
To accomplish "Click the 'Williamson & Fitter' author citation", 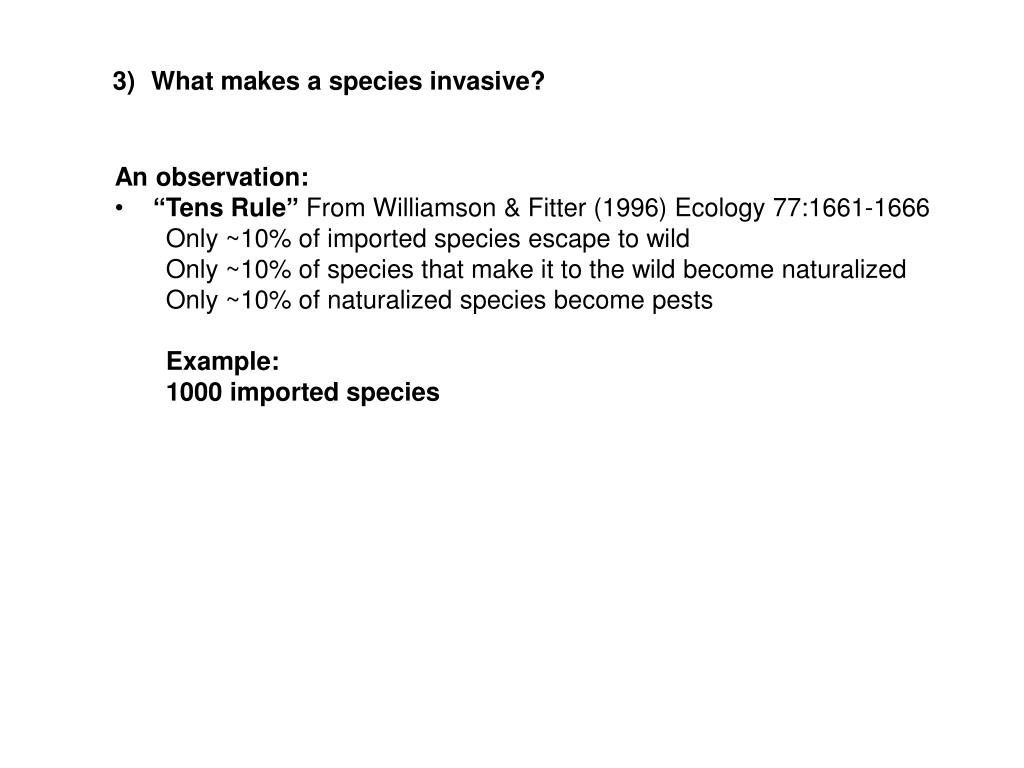I will [480, 208].
